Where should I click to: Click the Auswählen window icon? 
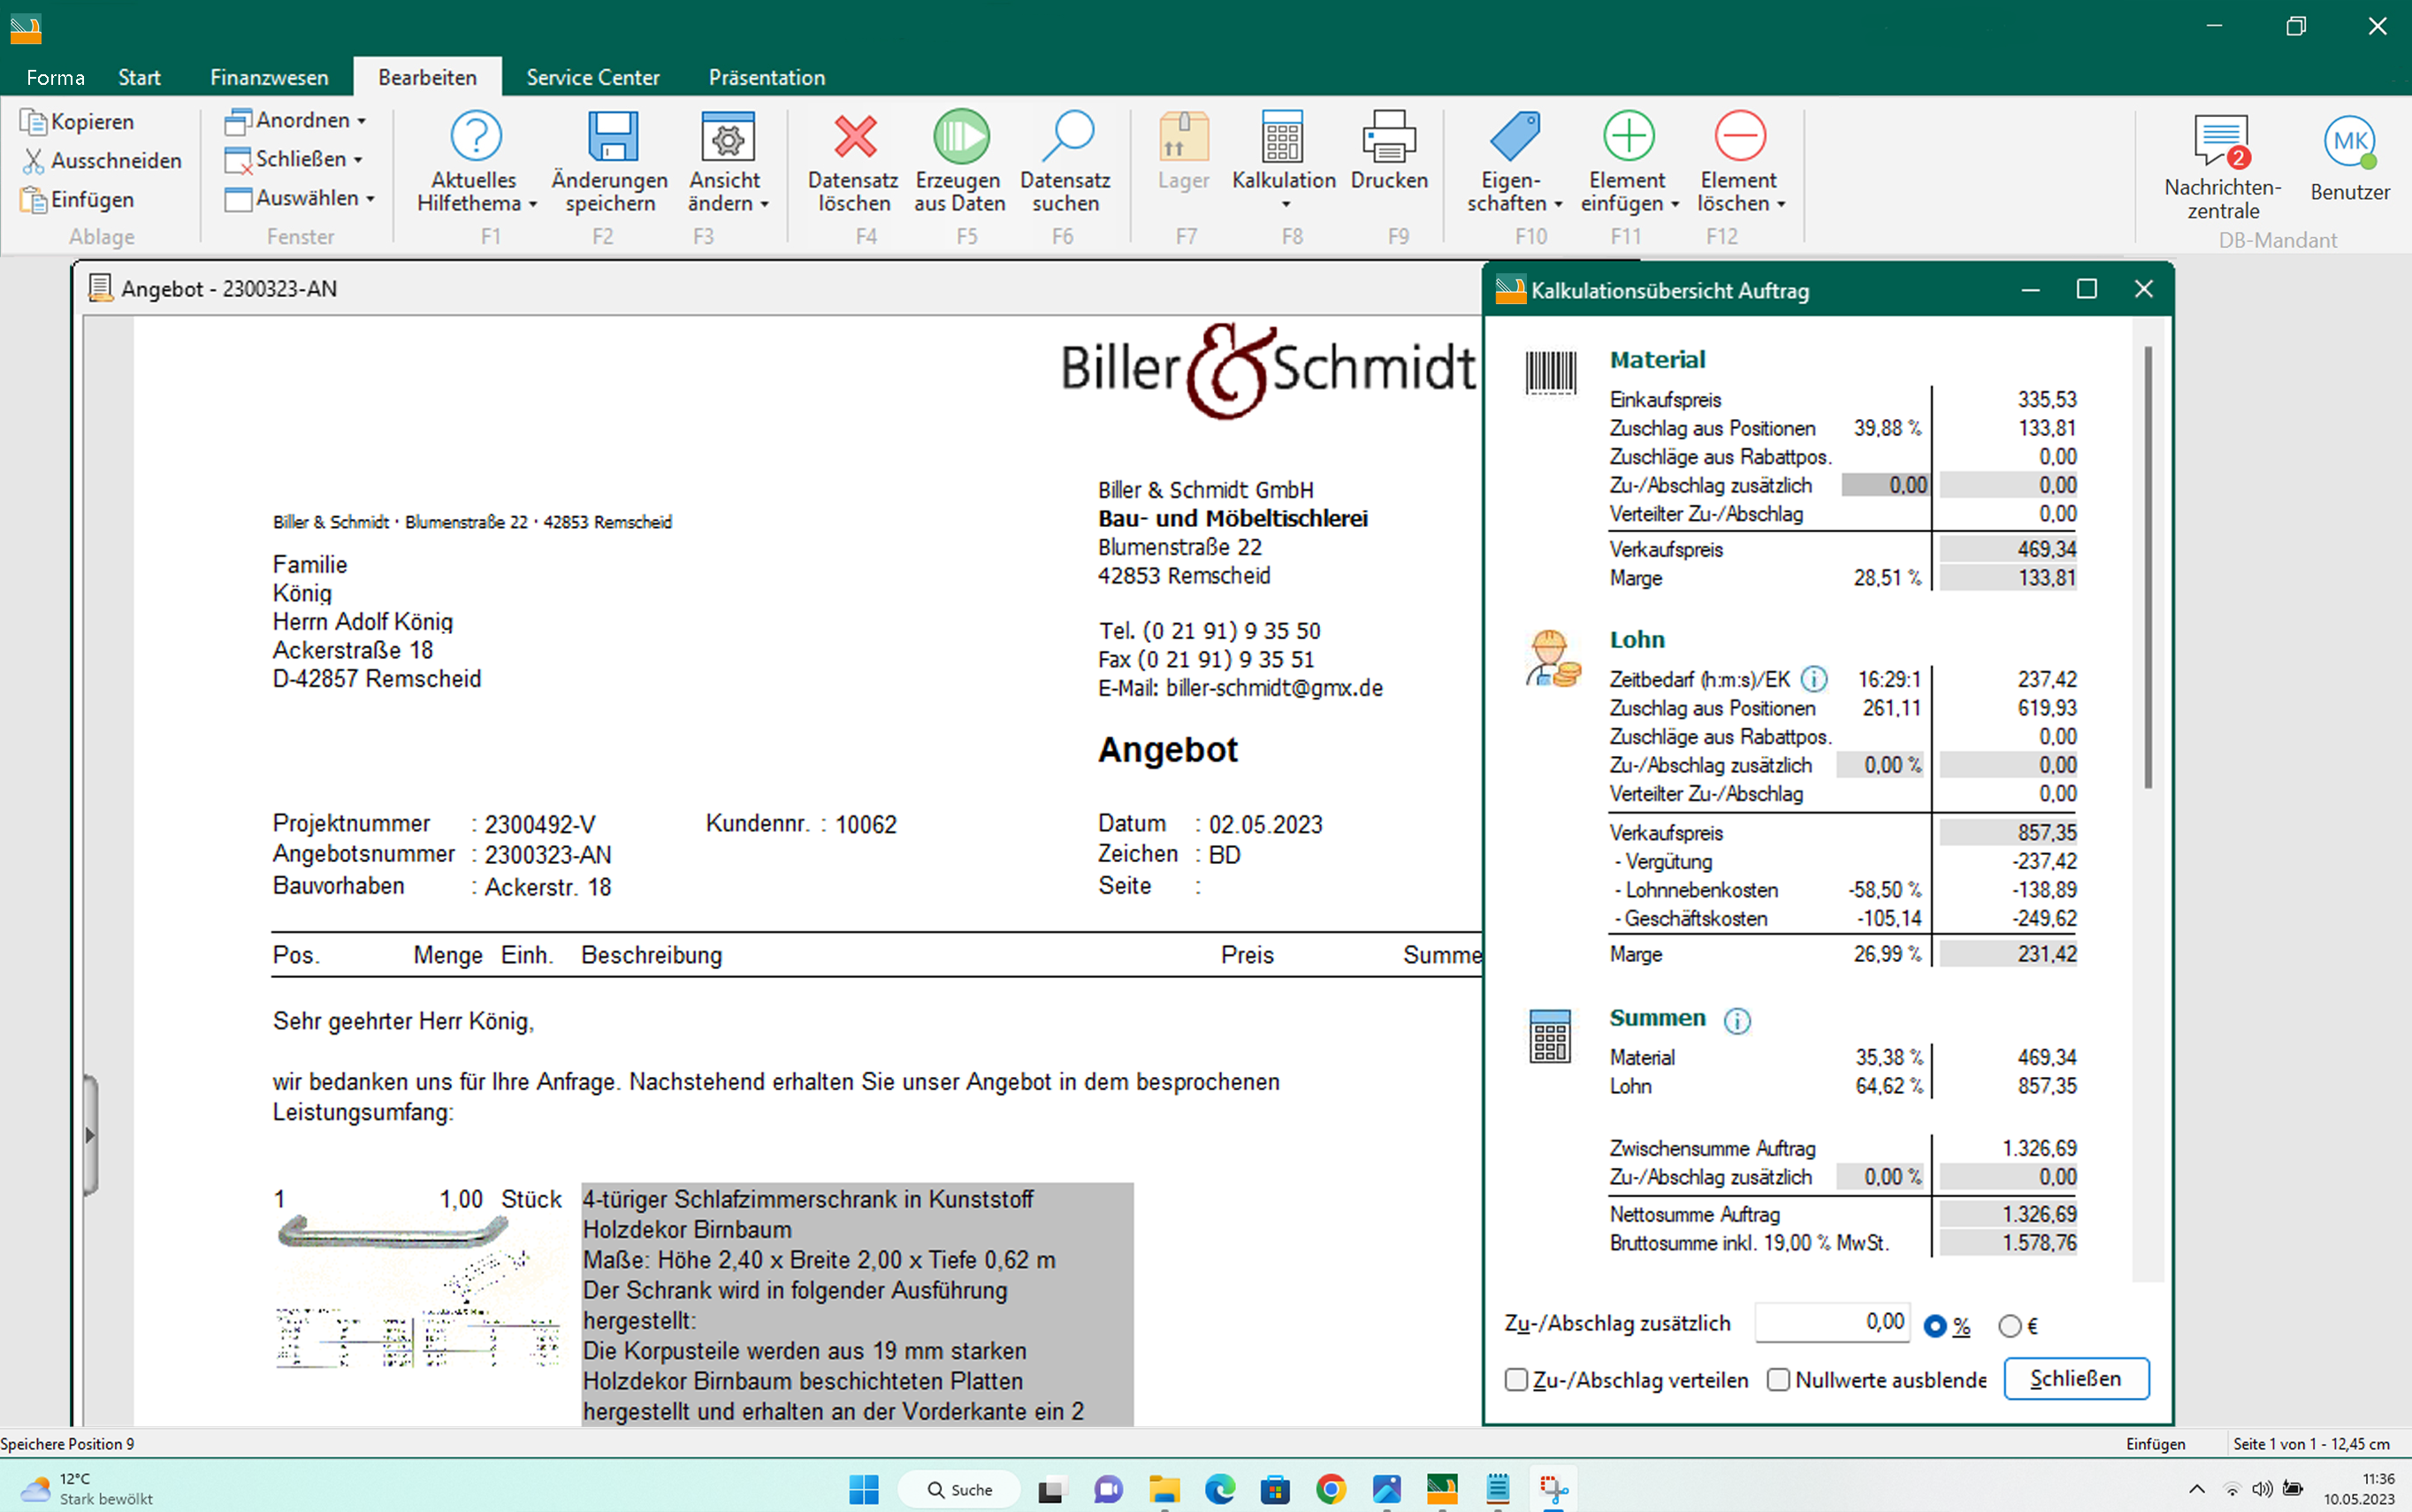pos(238,199)
